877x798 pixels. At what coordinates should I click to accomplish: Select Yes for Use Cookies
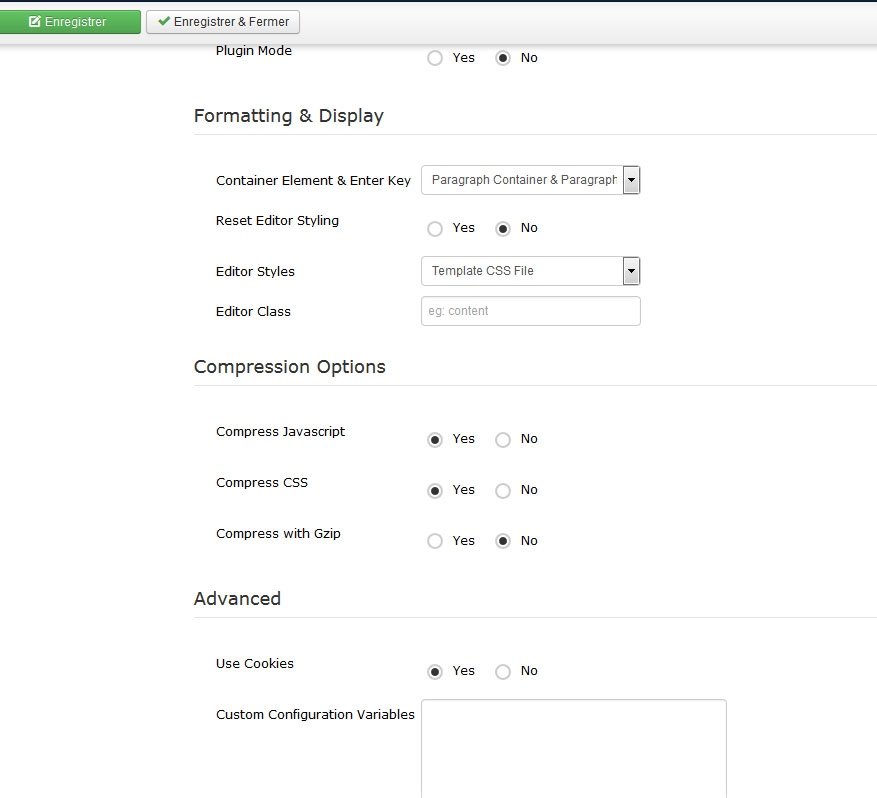[435, 672]
